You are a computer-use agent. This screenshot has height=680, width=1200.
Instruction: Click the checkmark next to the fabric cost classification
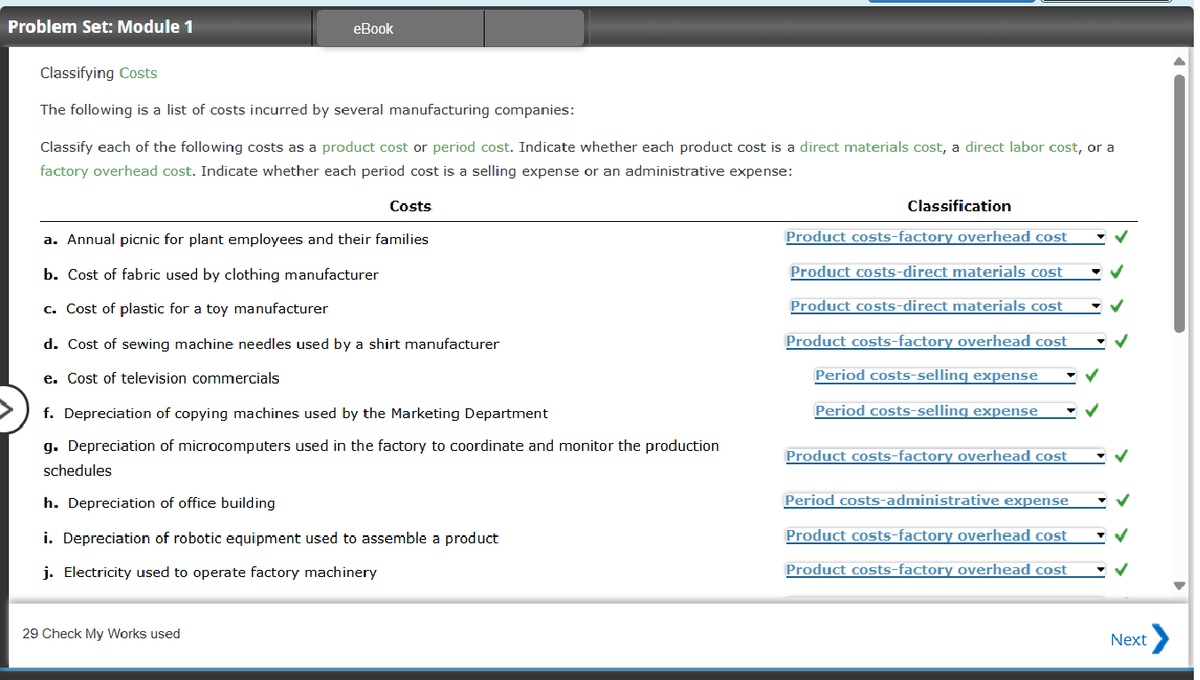[1117, 271]
